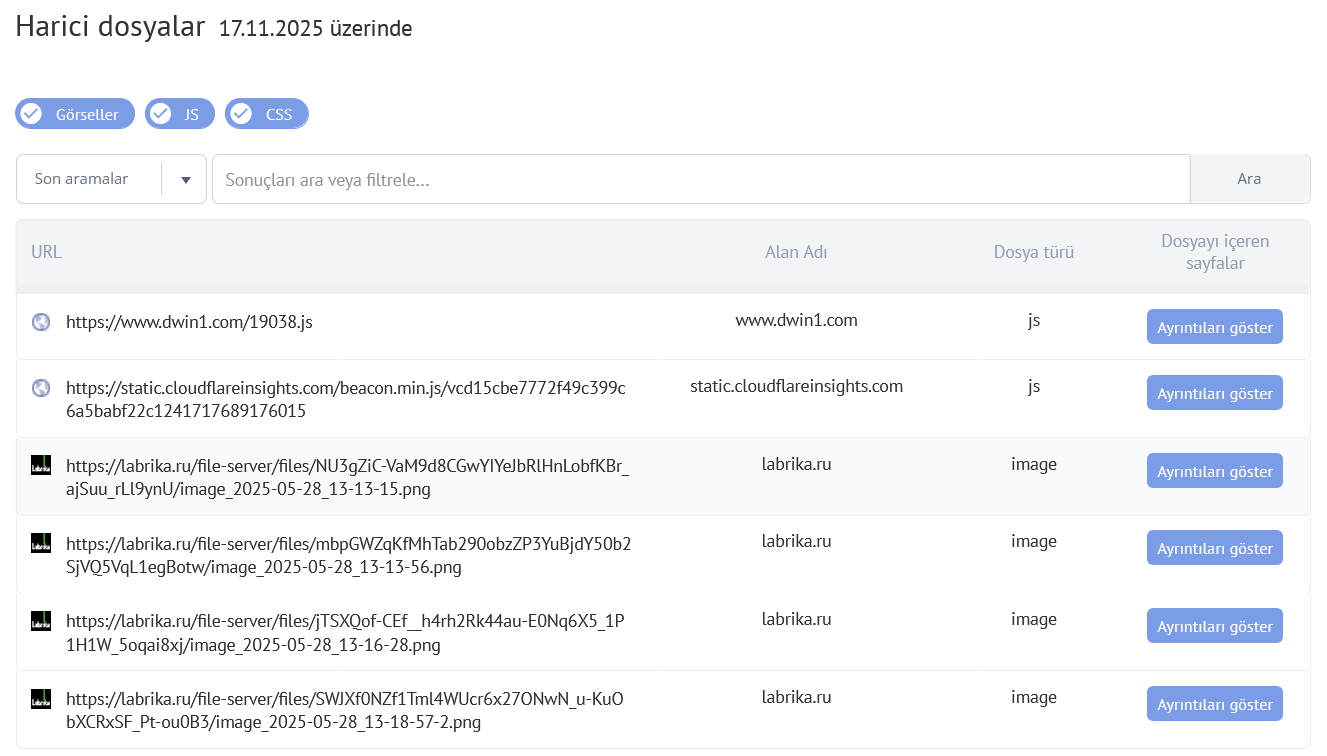The width and height of the screenshot is (1327, 756).
Task: Select the image file icon on the first labrika.ru row
Action: pyautogui.click(x=40, y=464)
